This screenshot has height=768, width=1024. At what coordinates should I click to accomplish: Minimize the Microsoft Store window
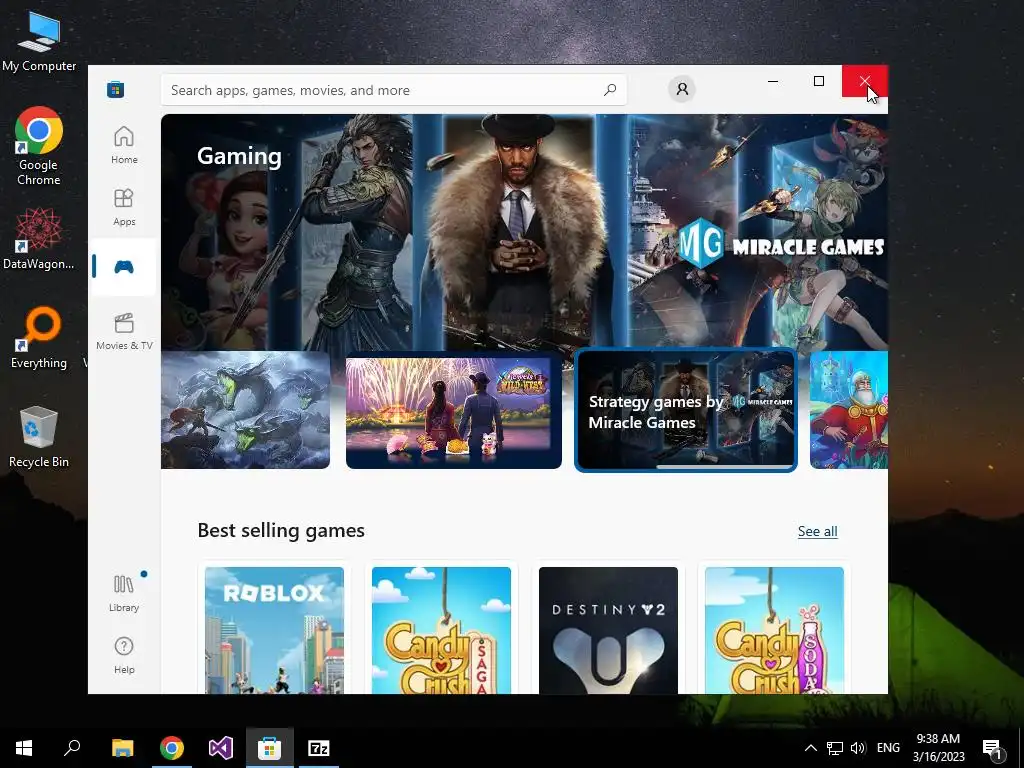coord(773,81)
